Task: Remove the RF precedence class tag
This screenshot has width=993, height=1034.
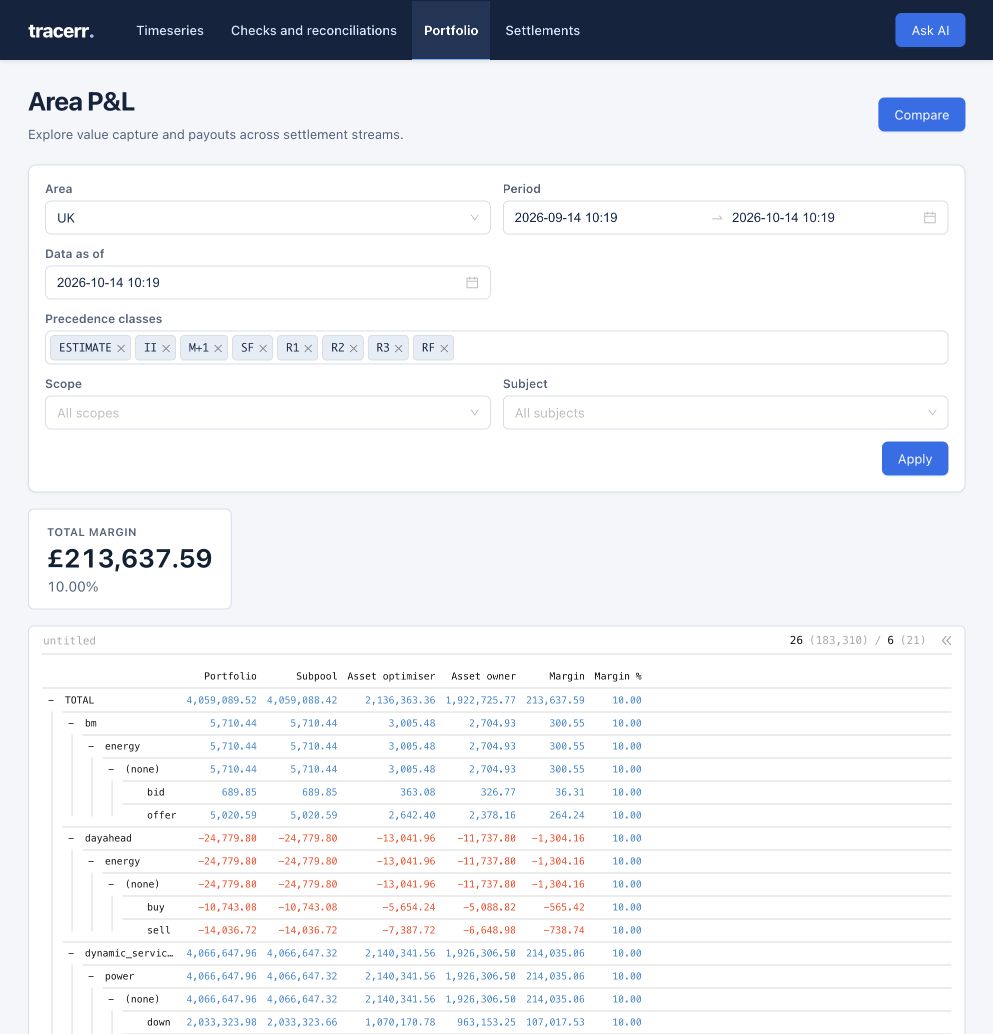Action: [444, 348]
